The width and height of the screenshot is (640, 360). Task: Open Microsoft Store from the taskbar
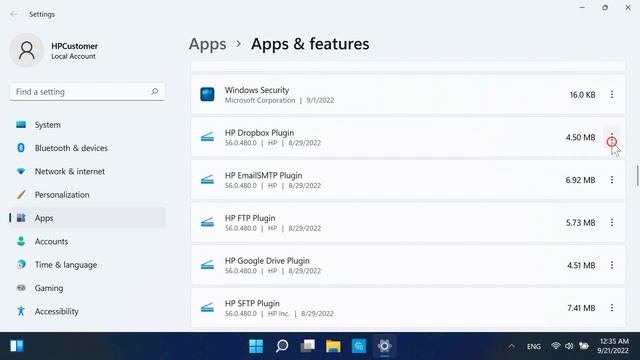point(359,346)
